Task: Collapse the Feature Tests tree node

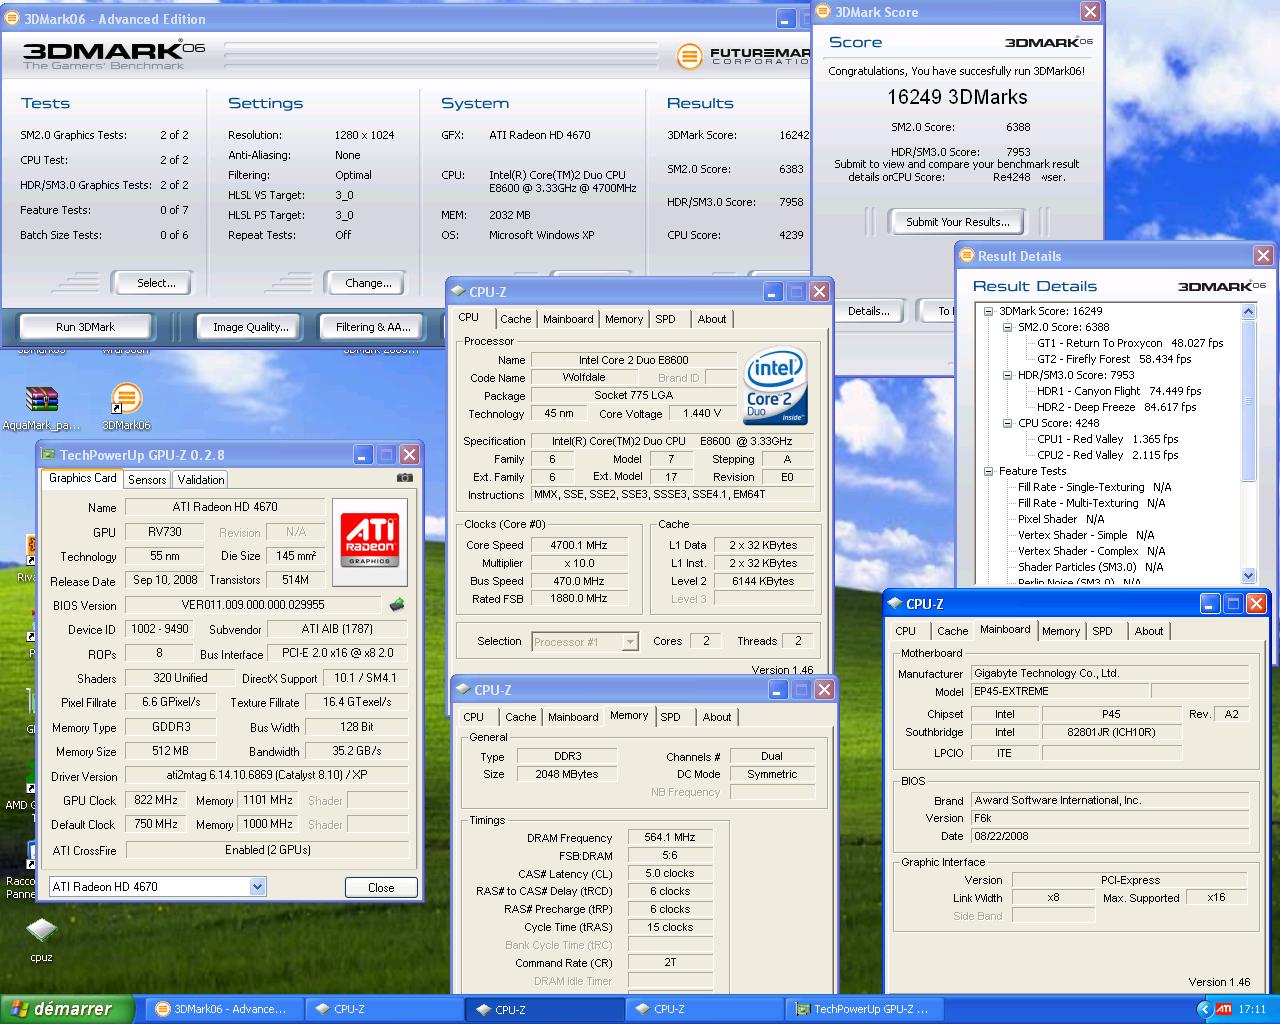Action: click(x=988, y=471)
